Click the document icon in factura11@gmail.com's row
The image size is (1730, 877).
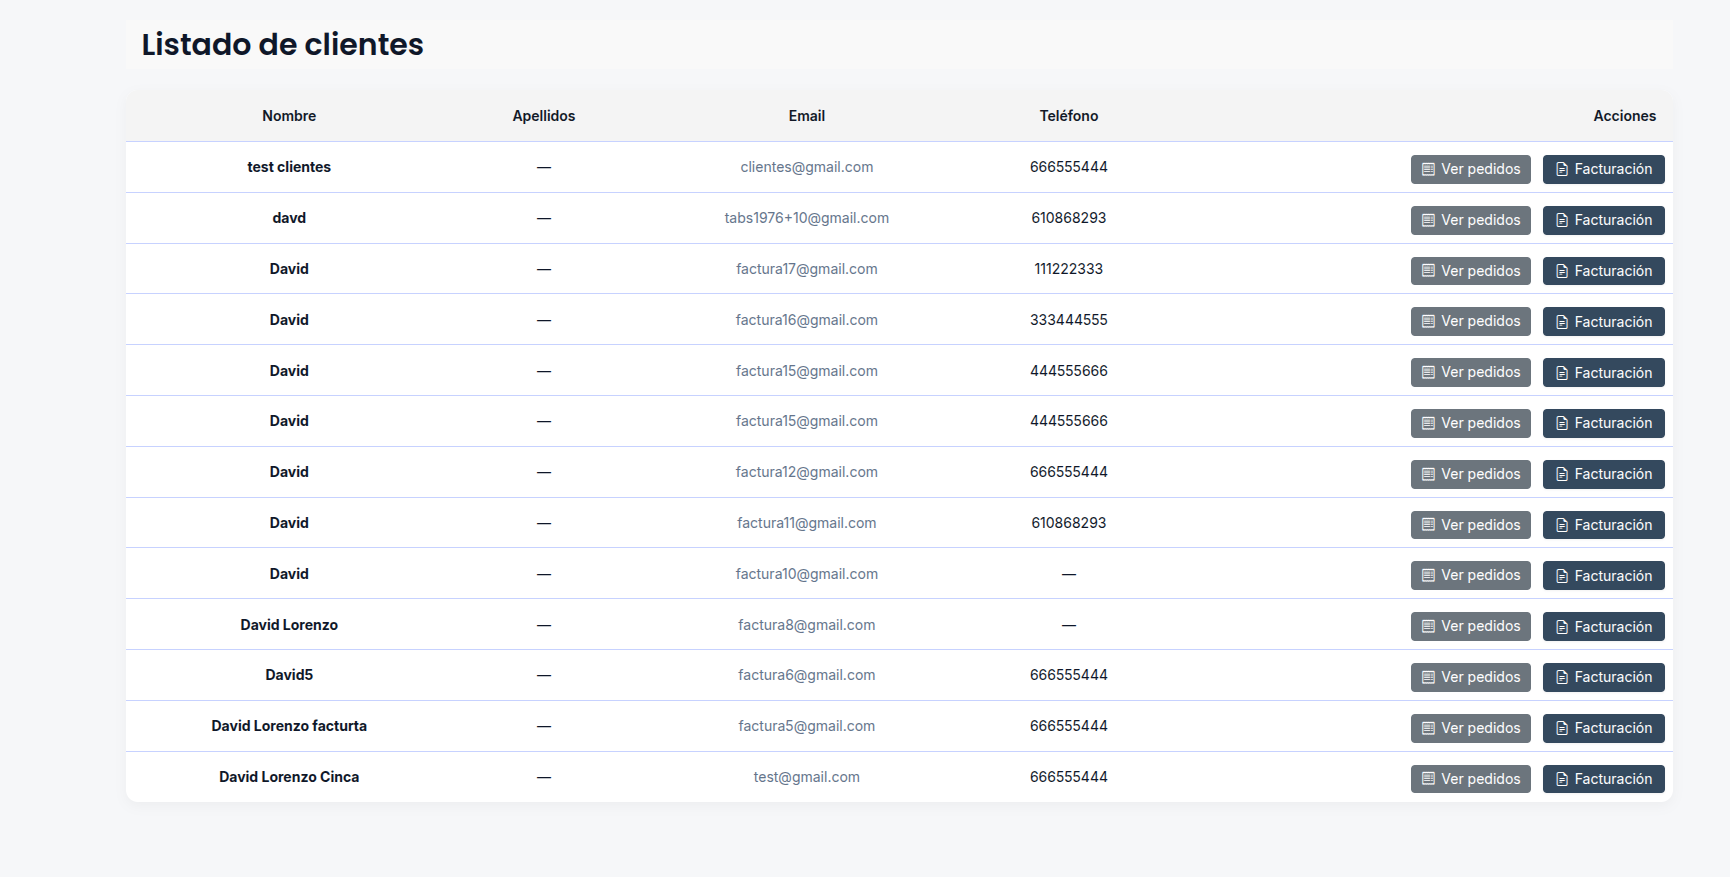coord(1561,526)
